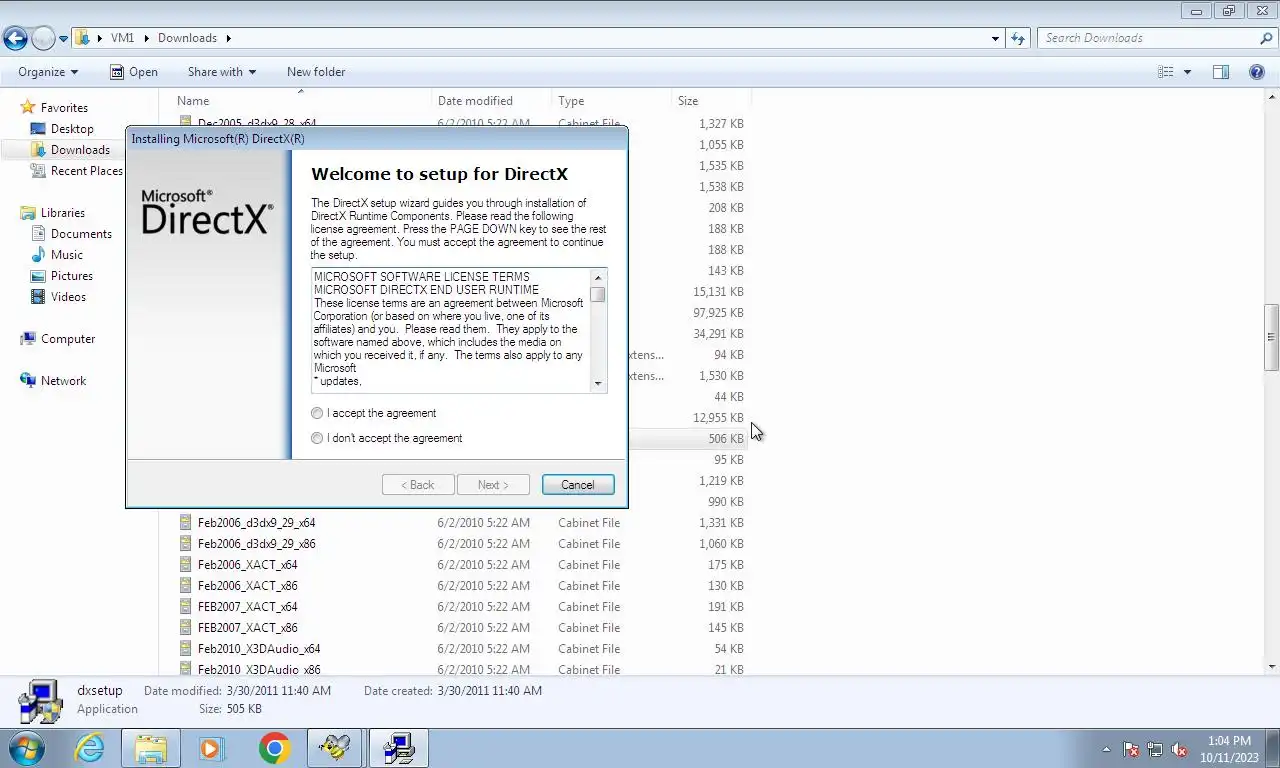Open Documents library
The image size is (1280, 768).
81,234
